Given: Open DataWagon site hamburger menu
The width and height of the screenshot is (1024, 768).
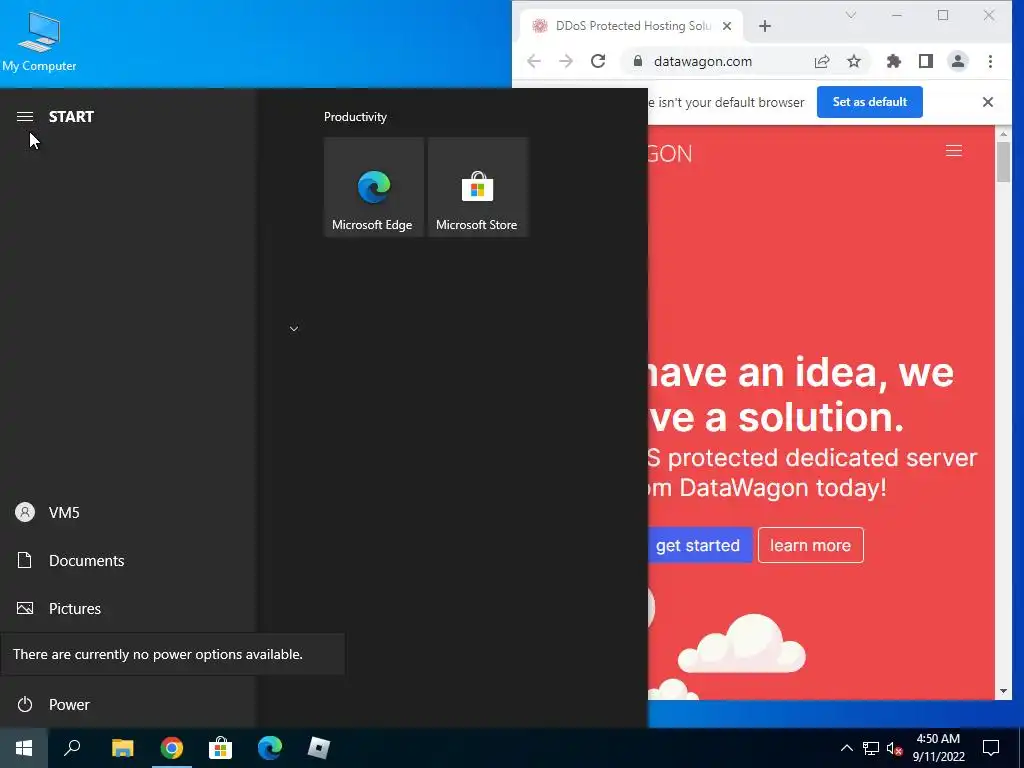Looking at the screenshot, I should (953, 151).
